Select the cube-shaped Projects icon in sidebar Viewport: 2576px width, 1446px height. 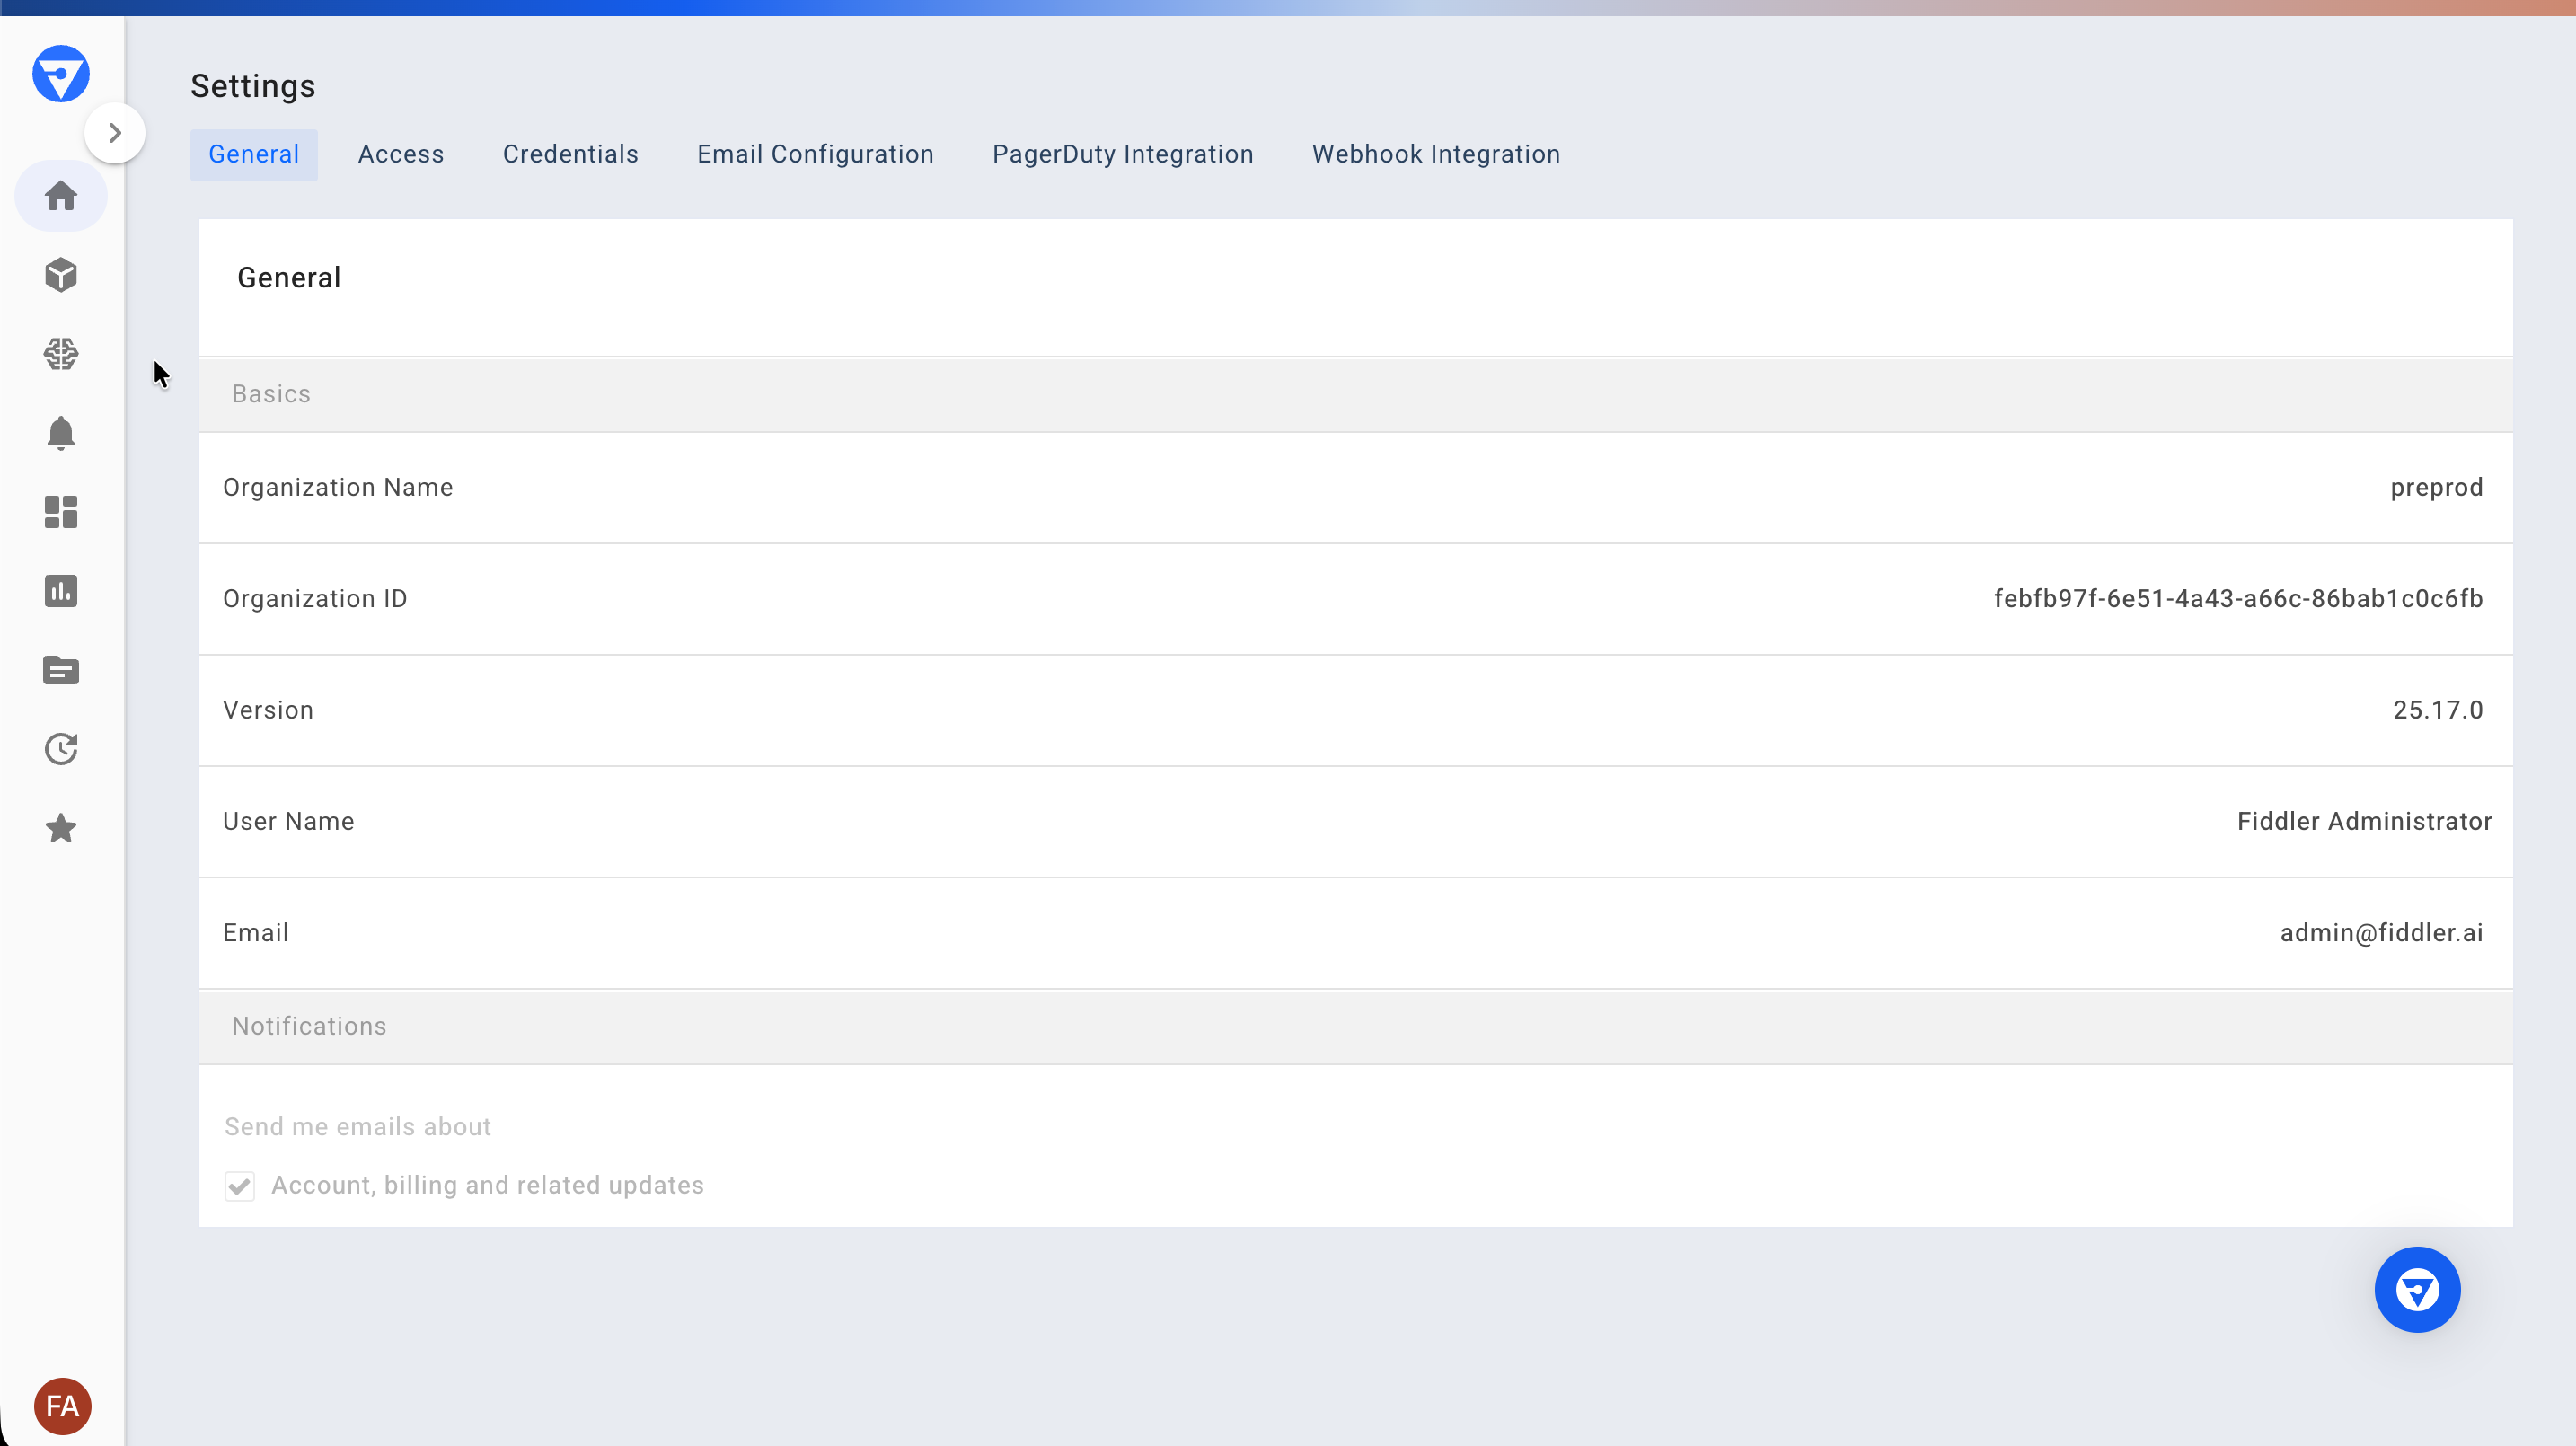(x=61, y=275)
